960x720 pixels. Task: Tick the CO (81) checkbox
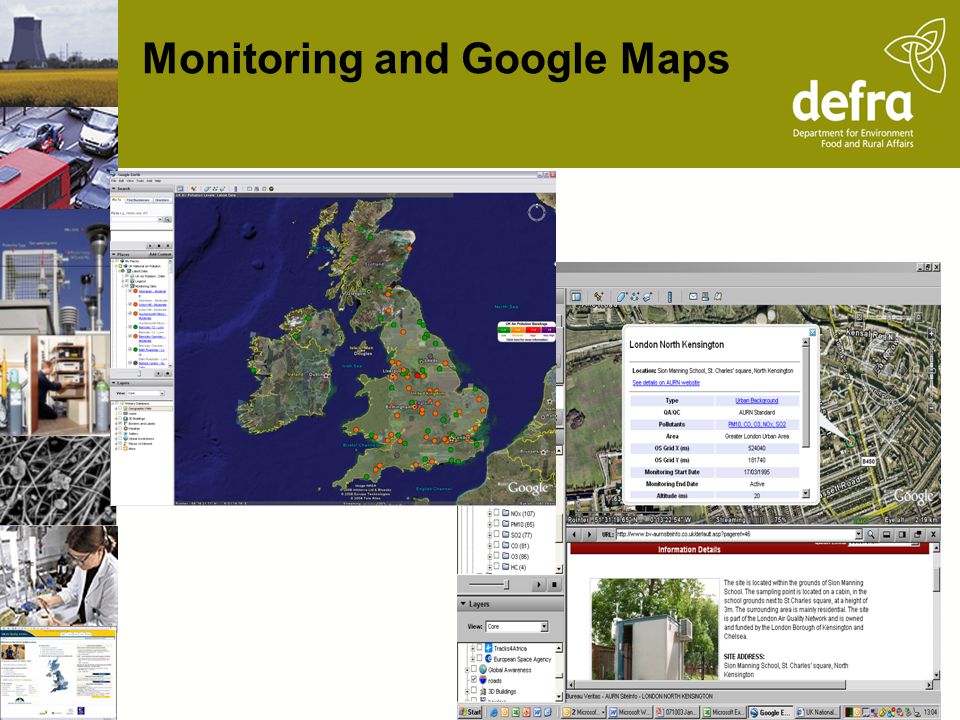pos(497,546)
